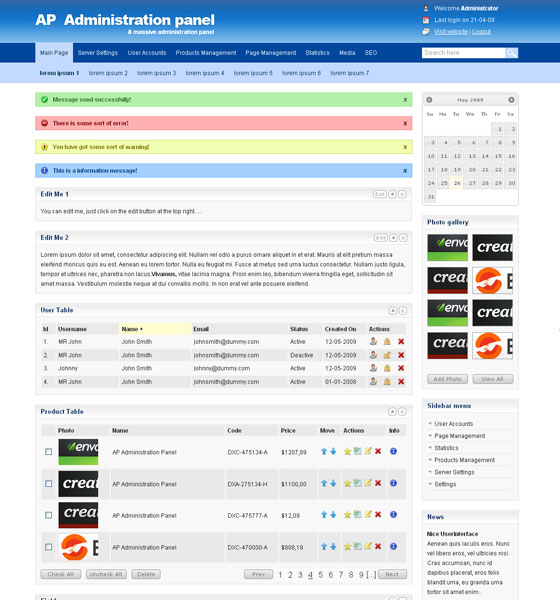Click the Prev pagination button
The height and width of the screenshot is (600, 560).
[x=258, y=574]
